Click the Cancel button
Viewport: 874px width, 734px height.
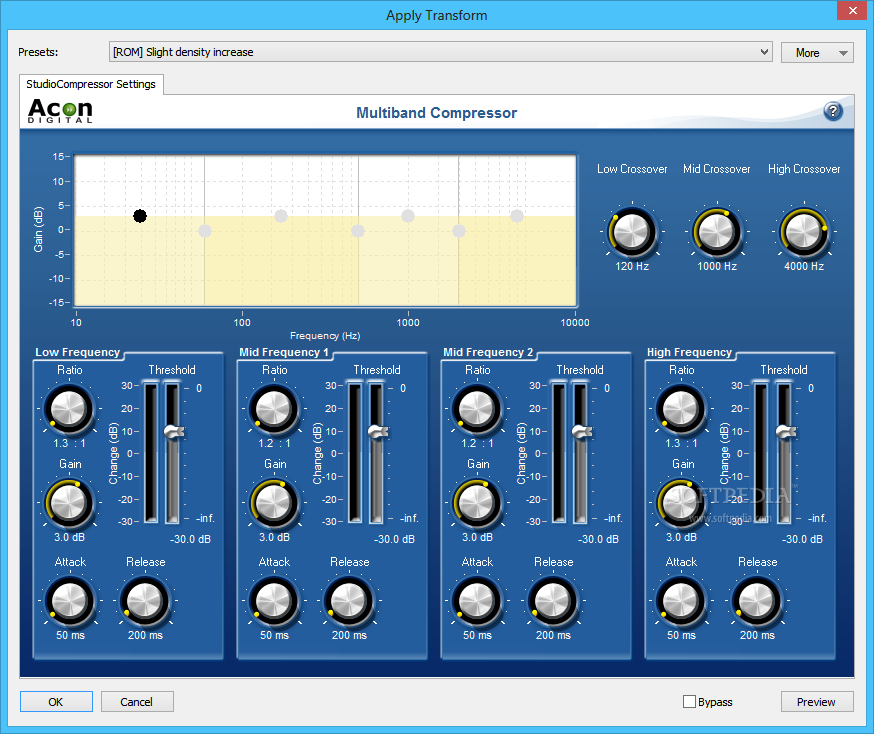137,702
